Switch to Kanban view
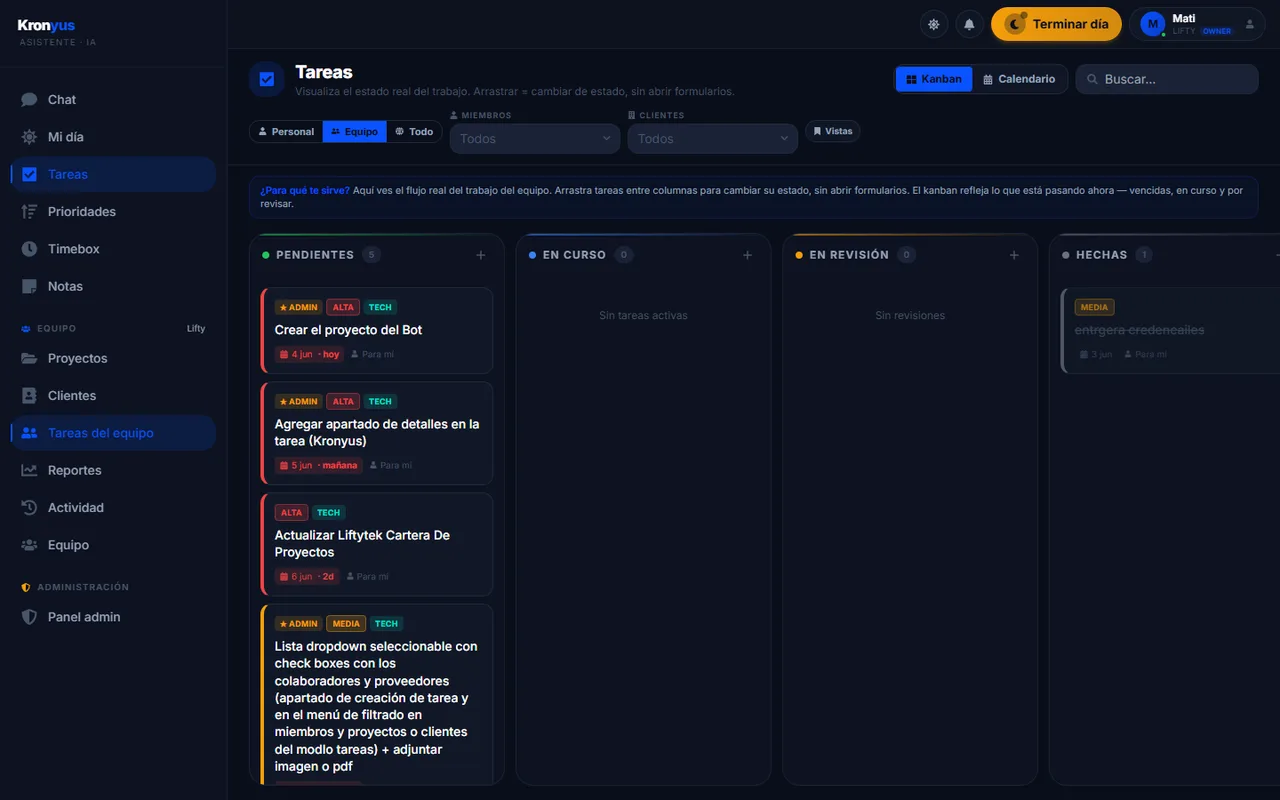The image size is (1280, 800). pyautogui.click(x=934, y=79)
